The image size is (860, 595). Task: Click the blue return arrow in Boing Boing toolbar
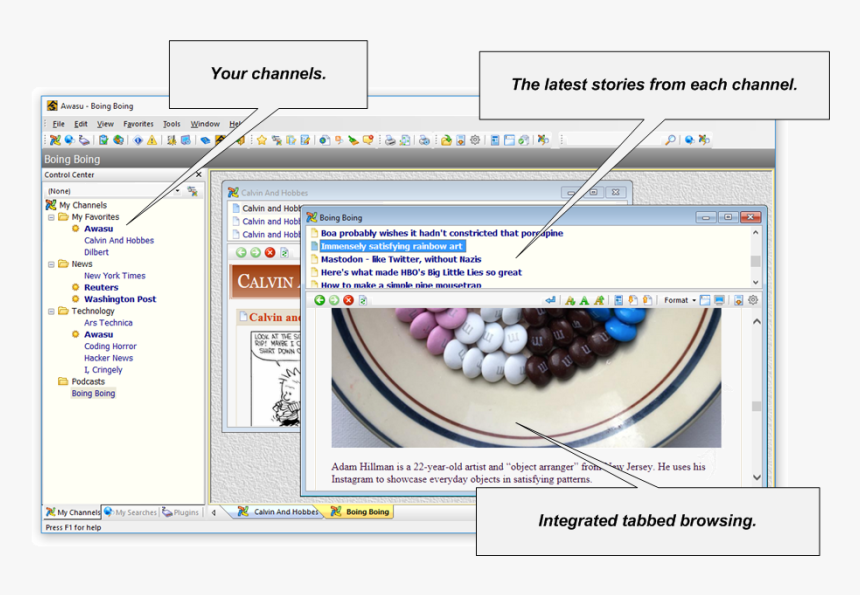click(550, 300)
